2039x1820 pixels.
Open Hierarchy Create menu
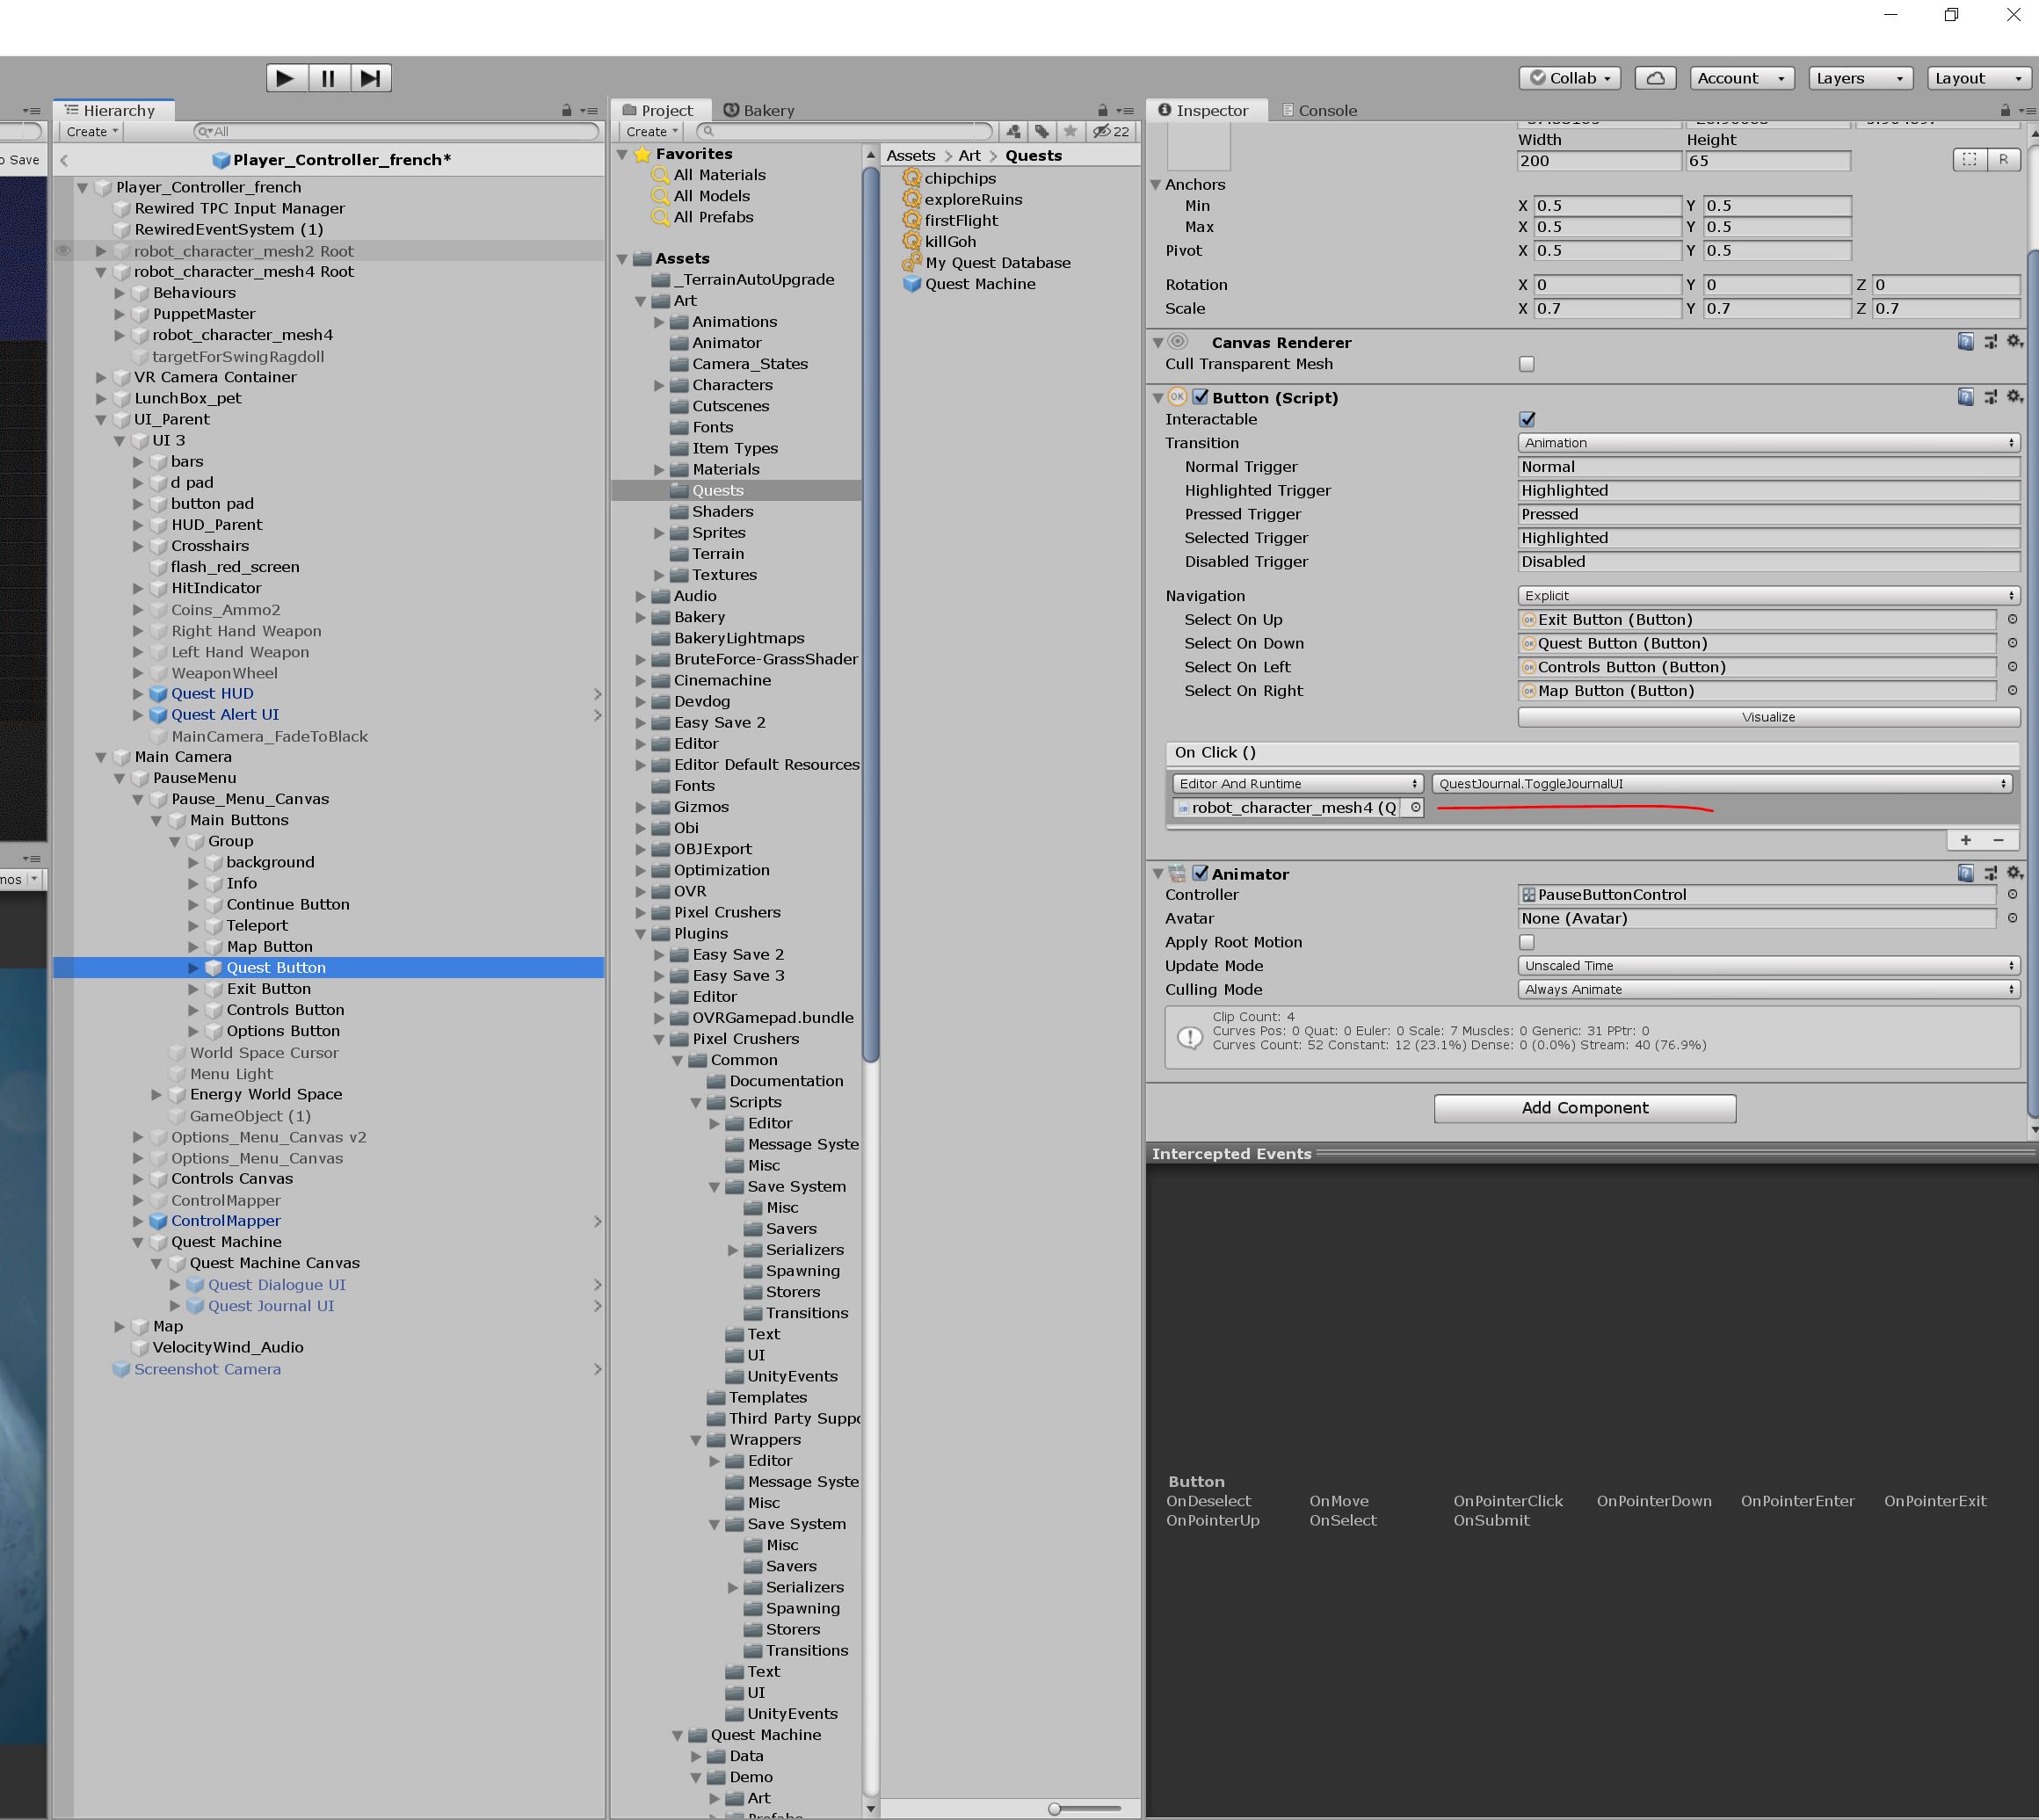pyautogui.click(x=92, y=131)
